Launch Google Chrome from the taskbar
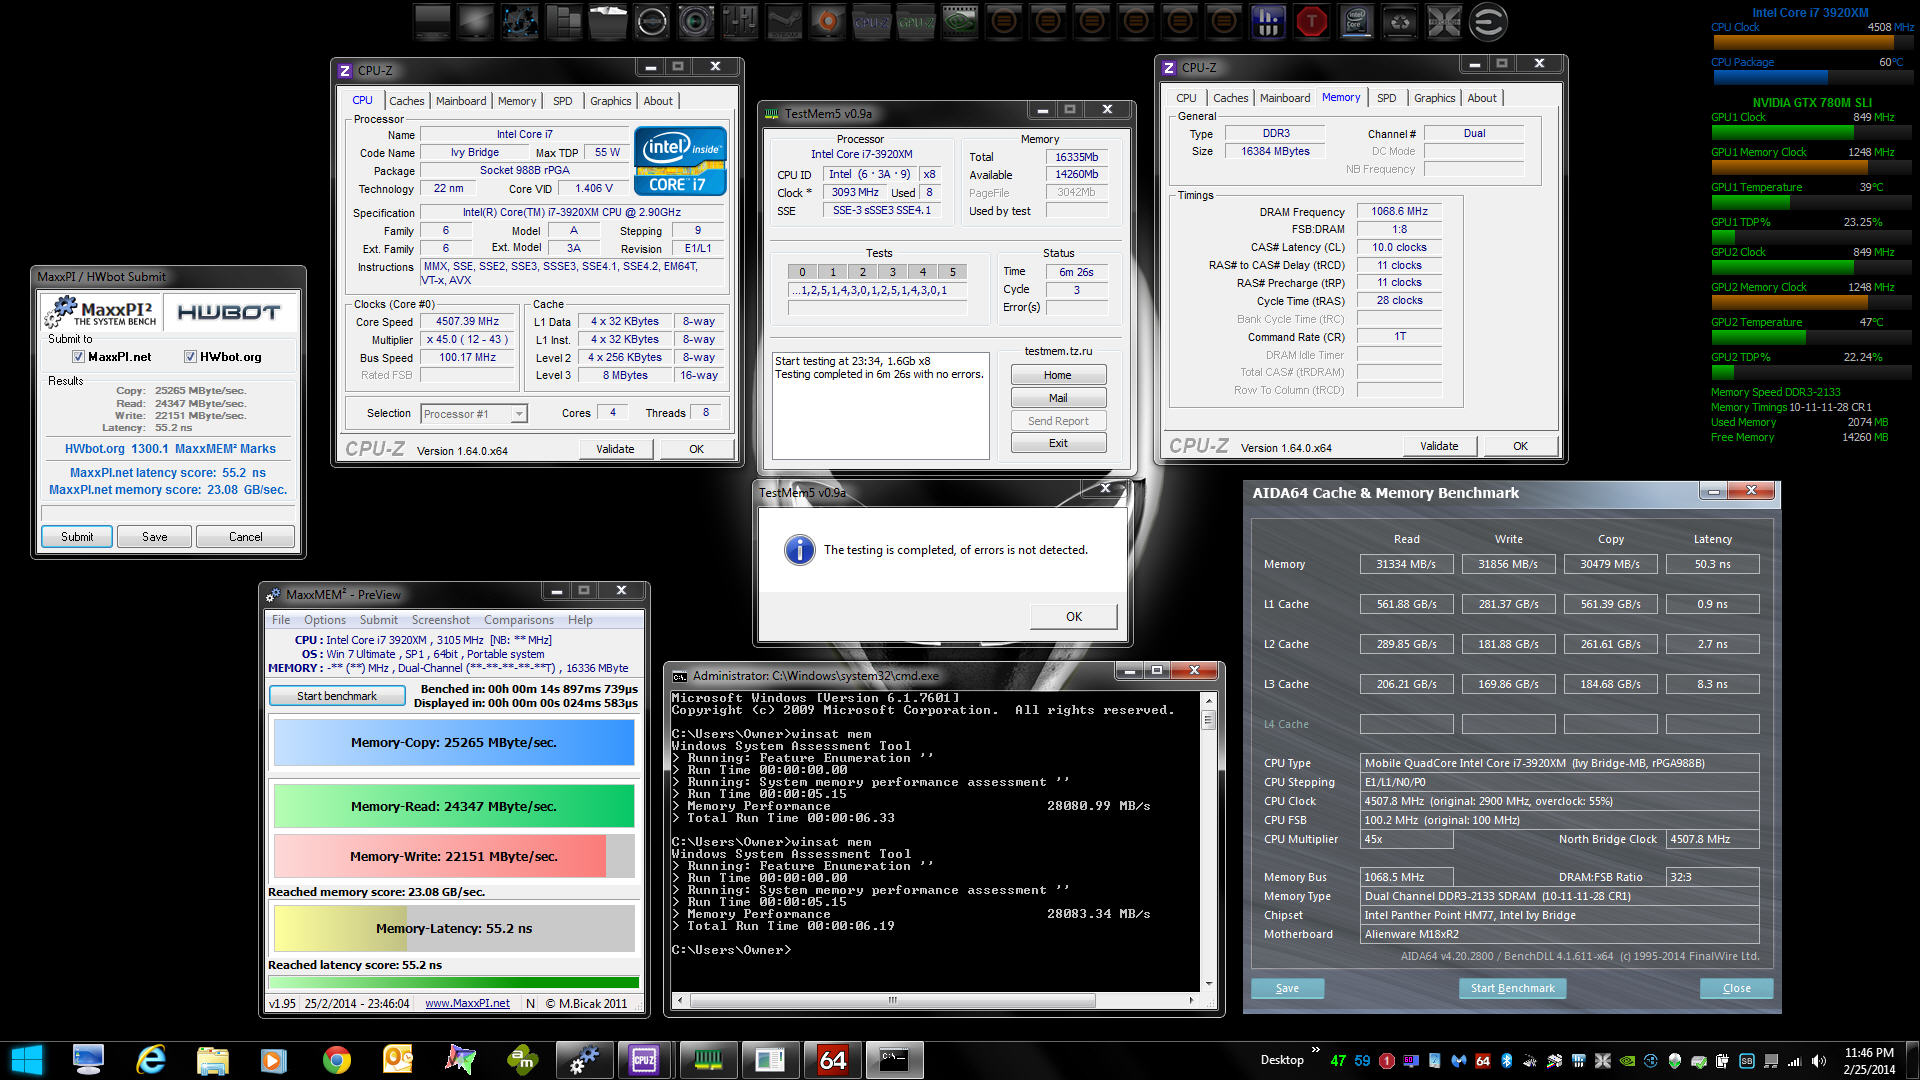1920x1080 pixels. (336, 1060)
